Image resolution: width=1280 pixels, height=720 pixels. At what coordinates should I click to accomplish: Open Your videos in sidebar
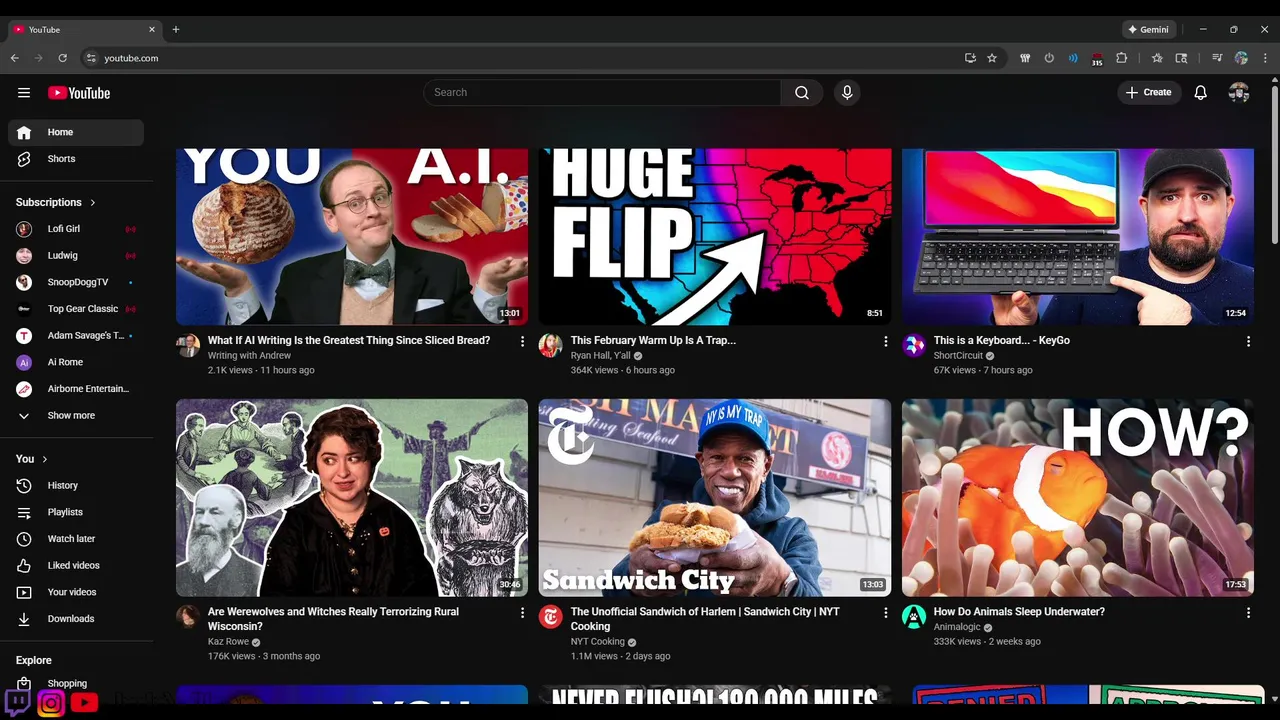coord(76,592)
